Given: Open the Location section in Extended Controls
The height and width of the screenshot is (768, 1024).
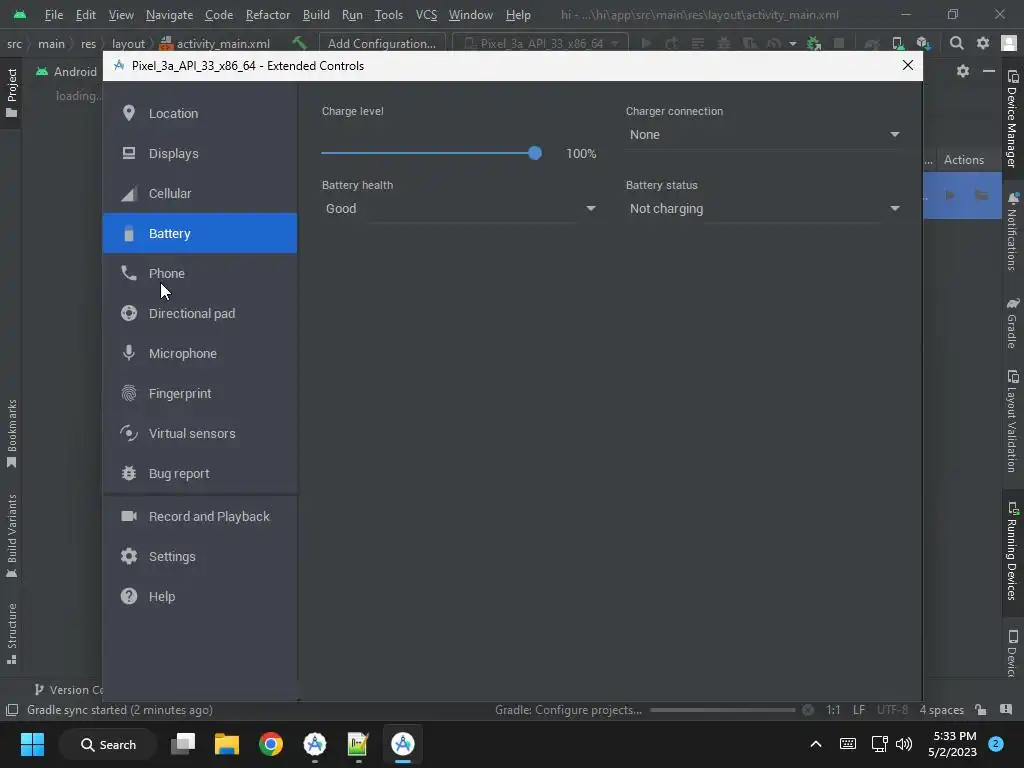Looking at the screenshot, I should coord(199,113).
